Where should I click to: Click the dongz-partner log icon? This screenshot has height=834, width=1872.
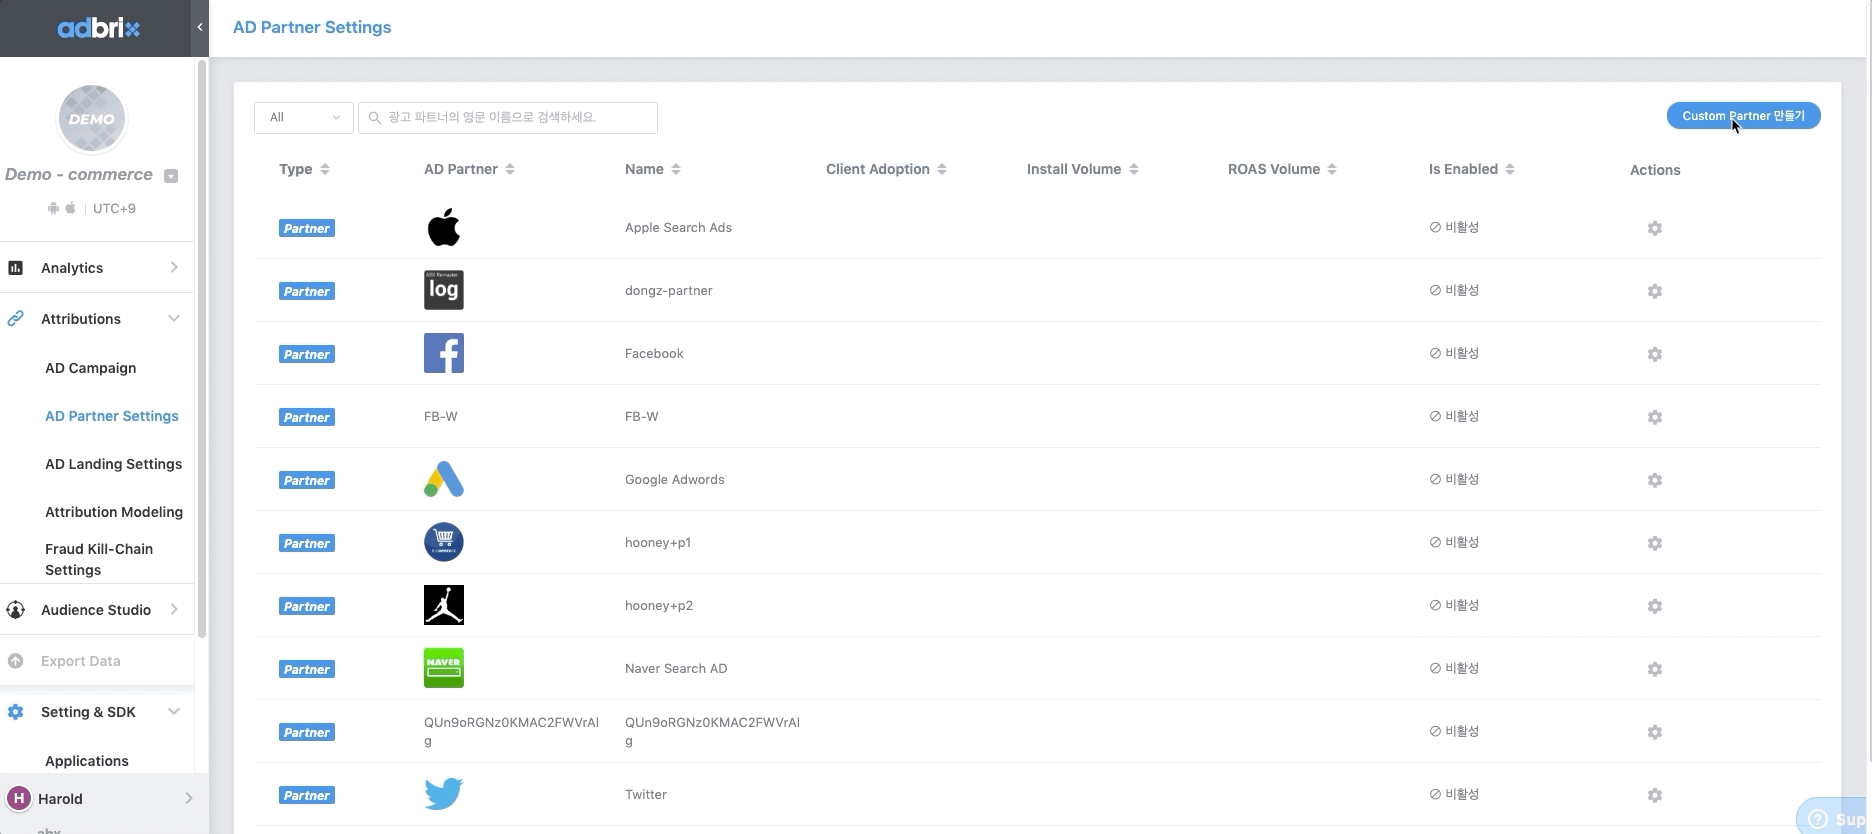coord(444,290)
